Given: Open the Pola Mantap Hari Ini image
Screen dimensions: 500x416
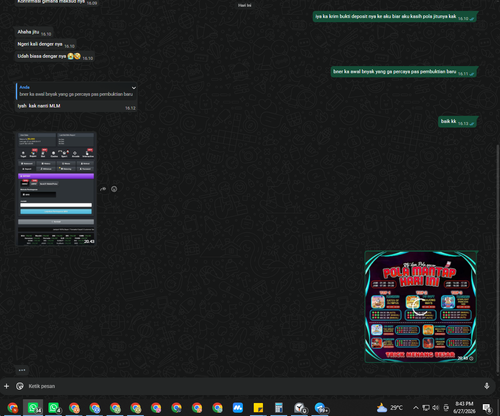Looking at the screenshot, I should pyautogui.click(x=421, y=307).
